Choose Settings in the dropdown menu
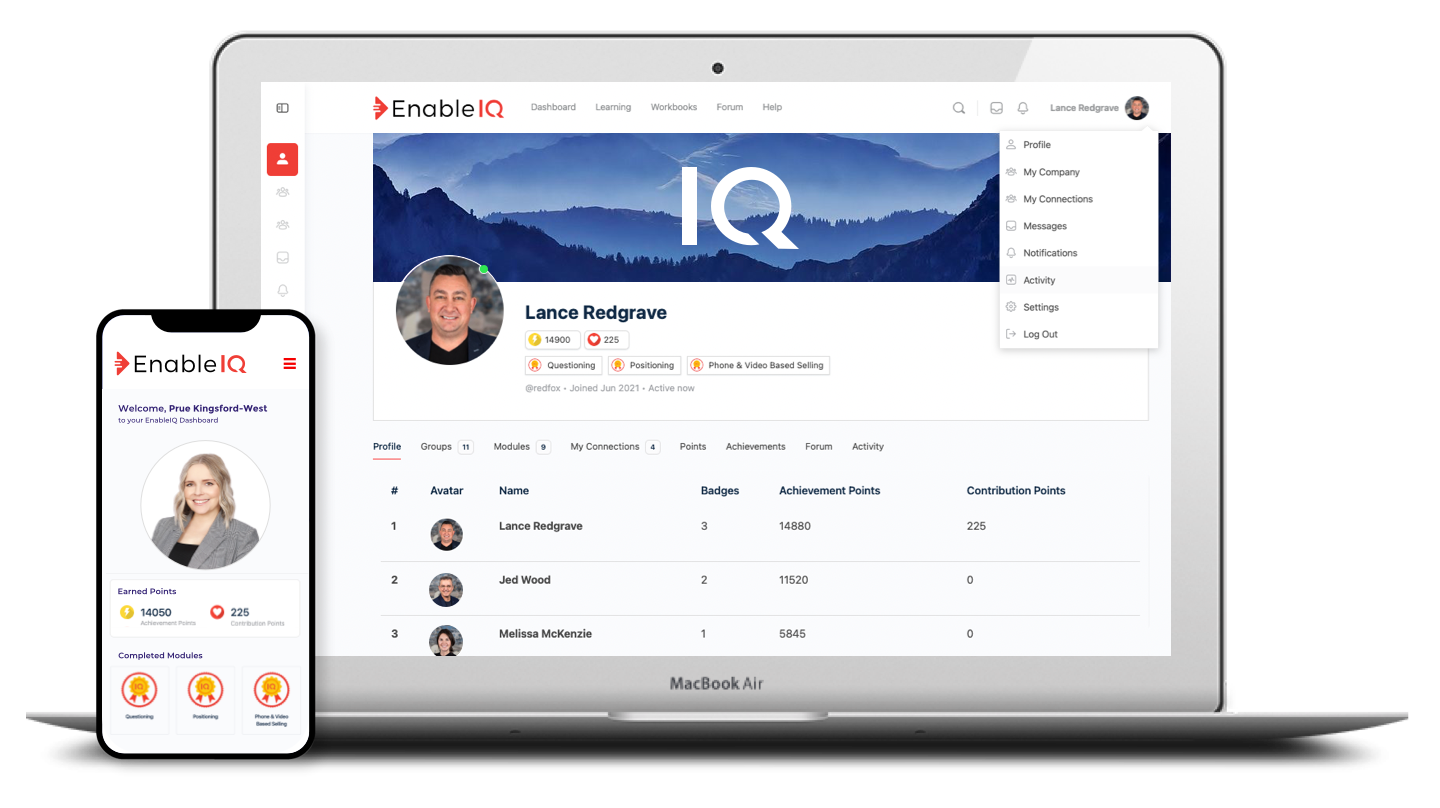The height and width of the screenshot is (808, 1440). (x=1041, y=307)
